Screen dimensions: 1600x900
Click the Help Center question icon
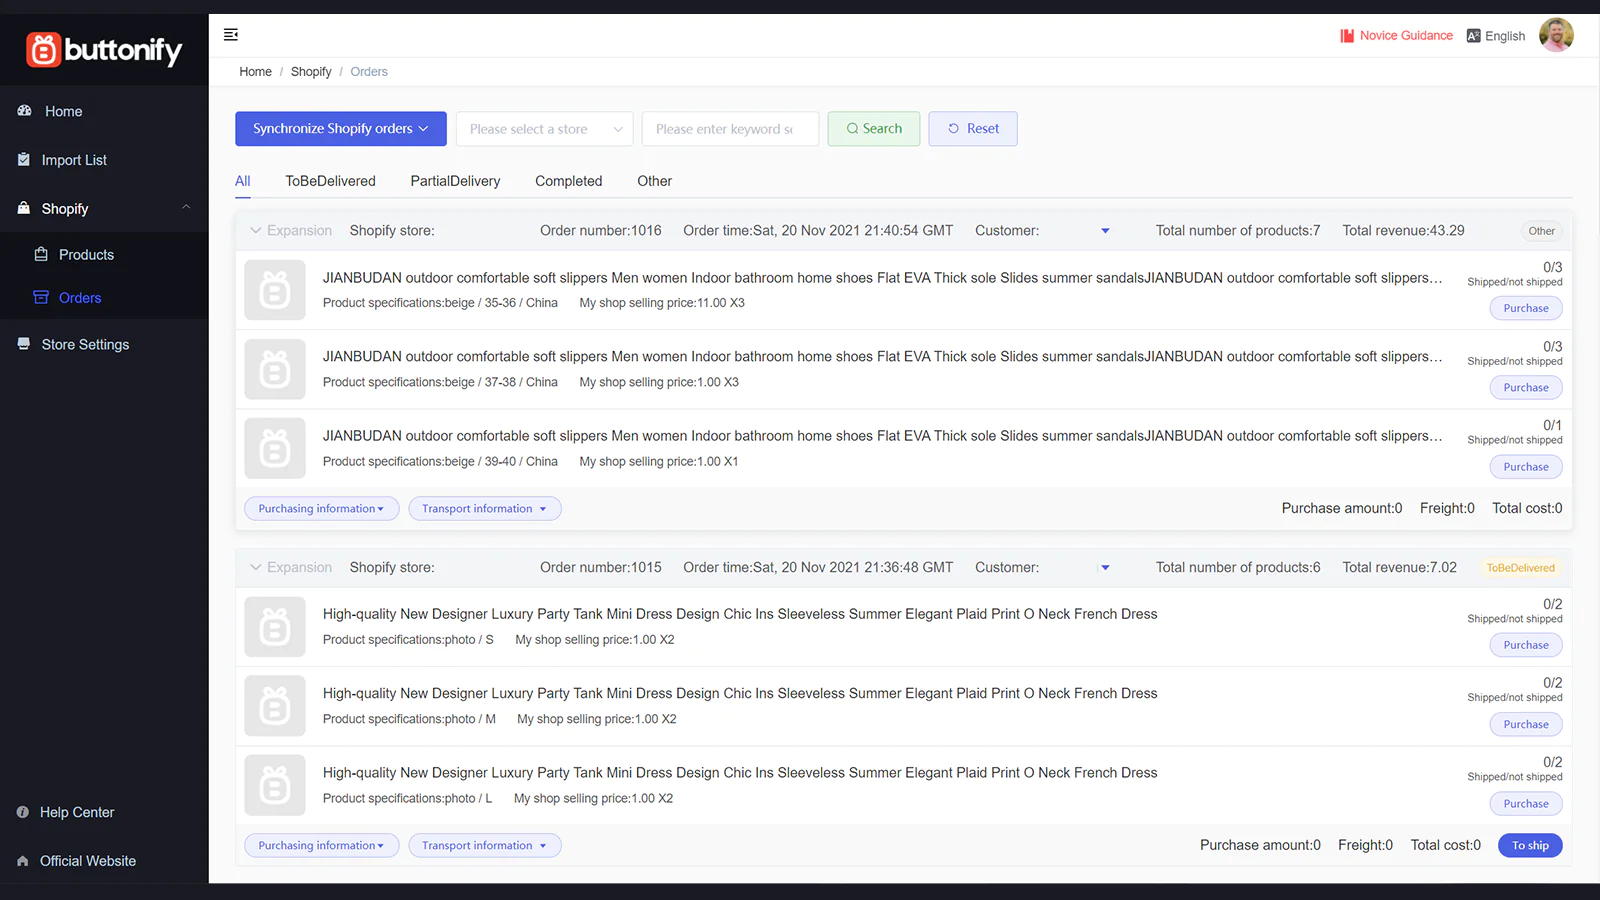[23, 812]
